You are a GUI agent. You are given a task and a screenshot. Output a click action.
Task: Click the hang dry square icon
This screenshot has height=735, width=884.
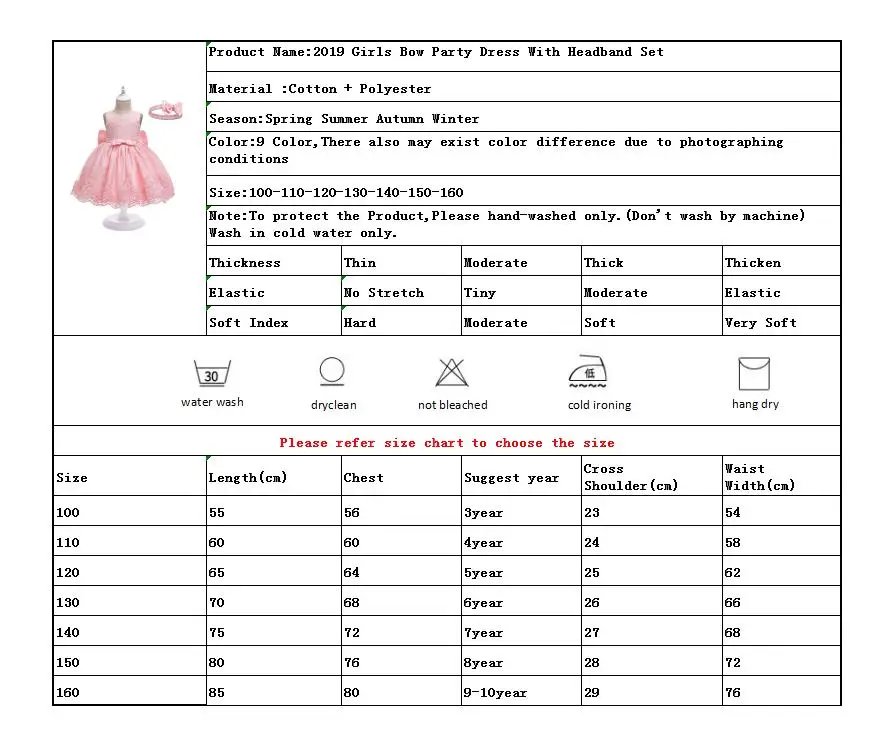pos(754,373)
